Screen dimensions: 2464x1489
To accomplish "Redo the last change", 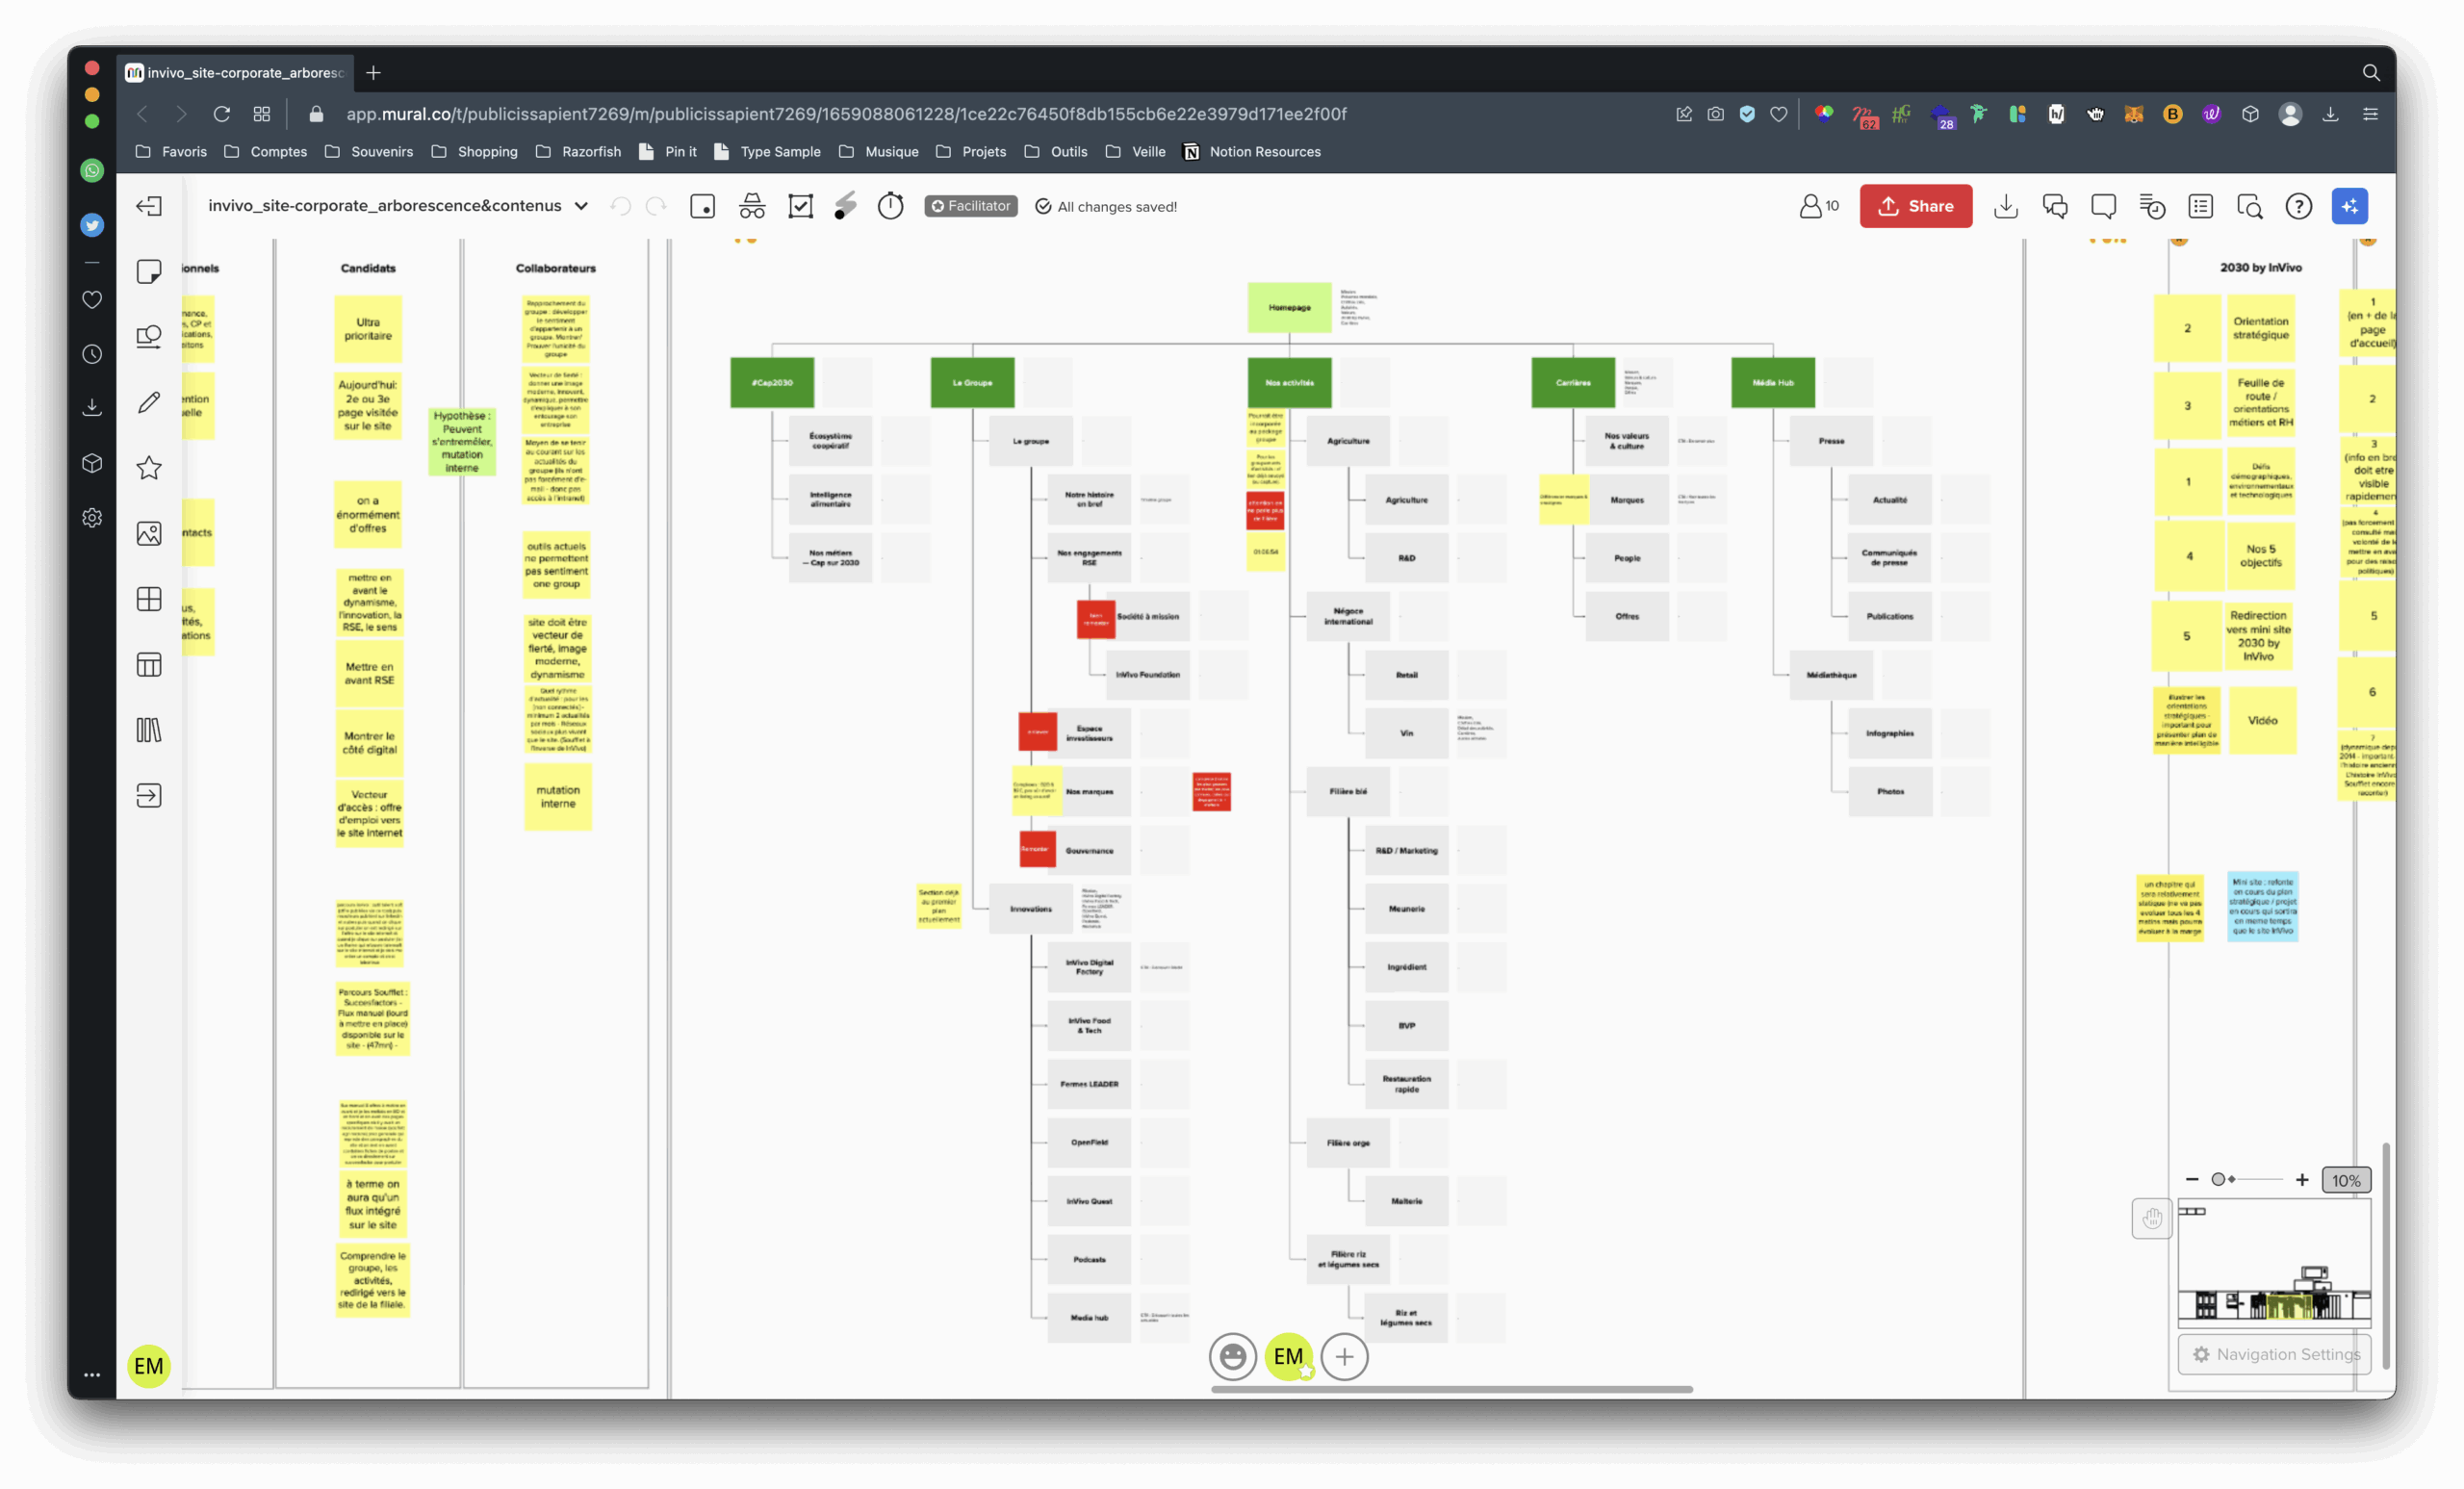I will 656,206.
